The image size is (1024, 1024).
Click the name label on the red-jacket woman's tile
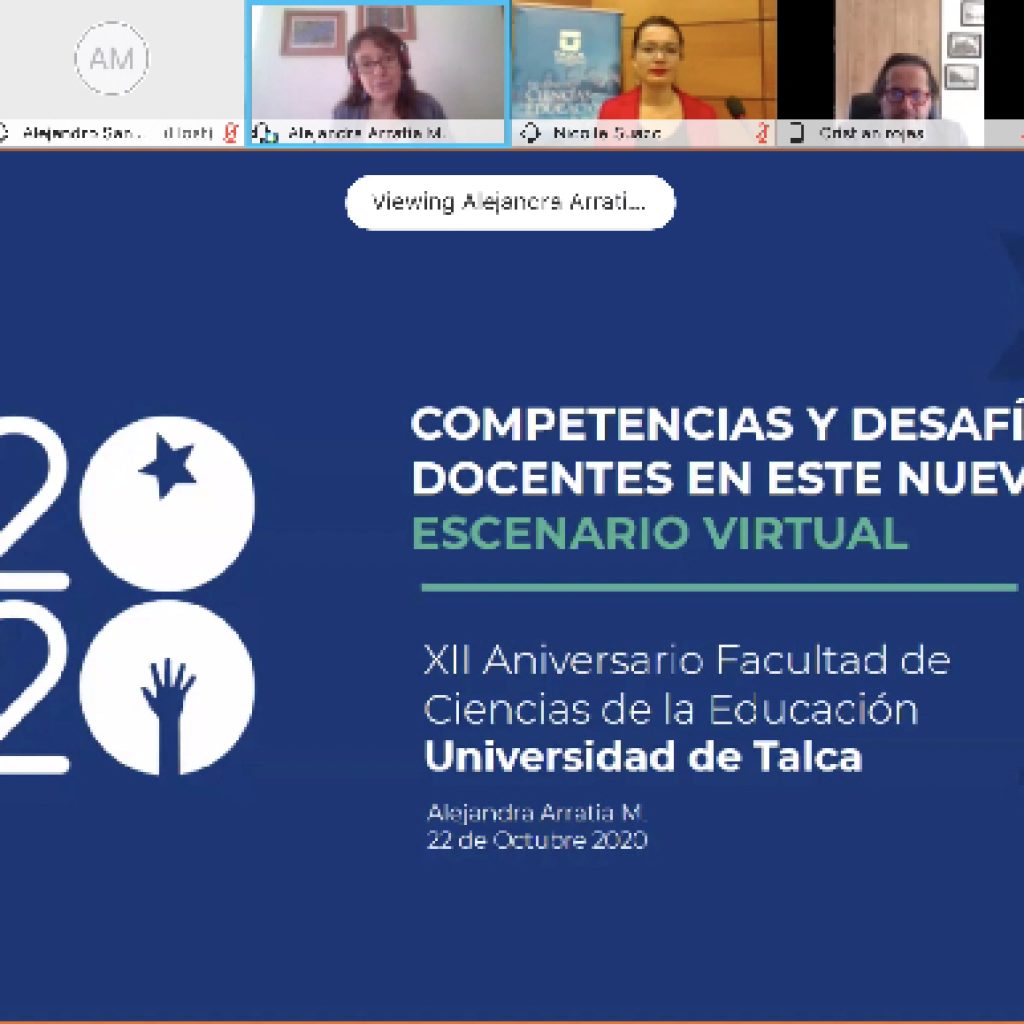coord(607,133)
